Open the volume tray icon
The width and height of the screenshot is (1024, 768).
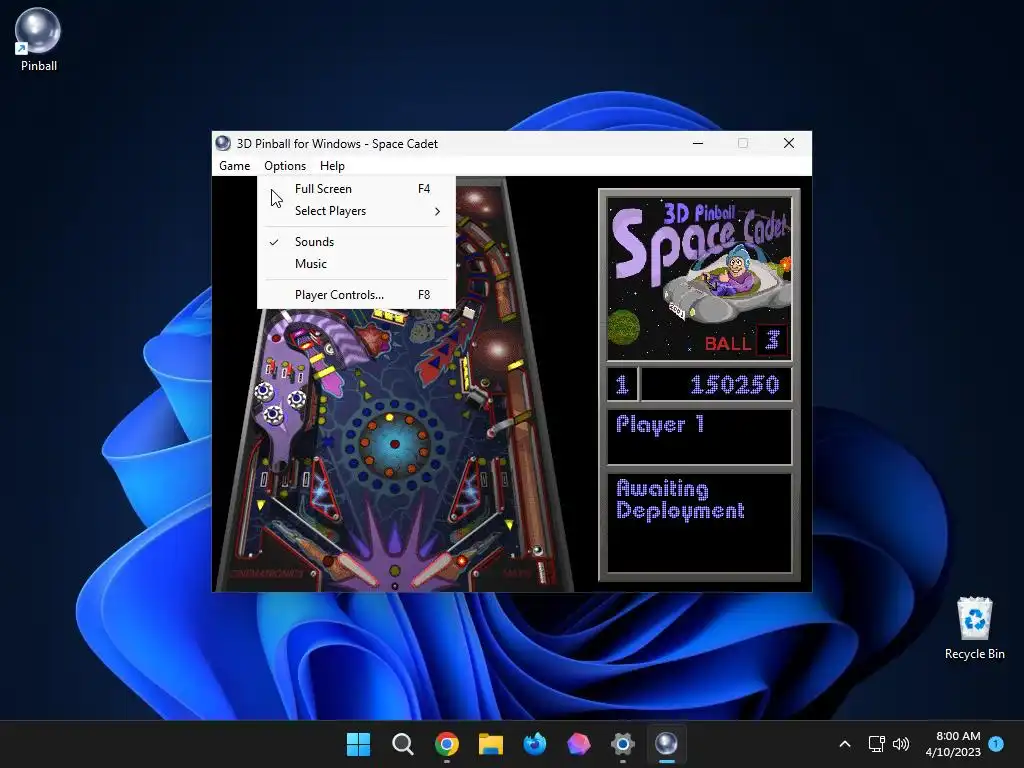(x=901, y=744)
